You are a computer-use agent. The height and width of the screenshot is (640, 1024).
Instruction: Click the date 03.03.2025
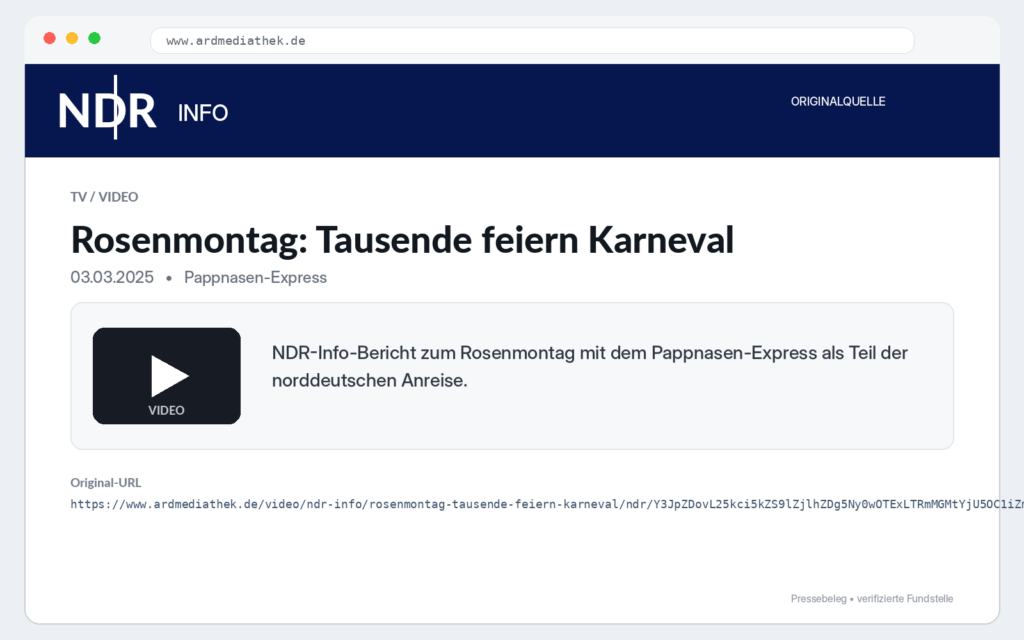click(x=112, y=277)
